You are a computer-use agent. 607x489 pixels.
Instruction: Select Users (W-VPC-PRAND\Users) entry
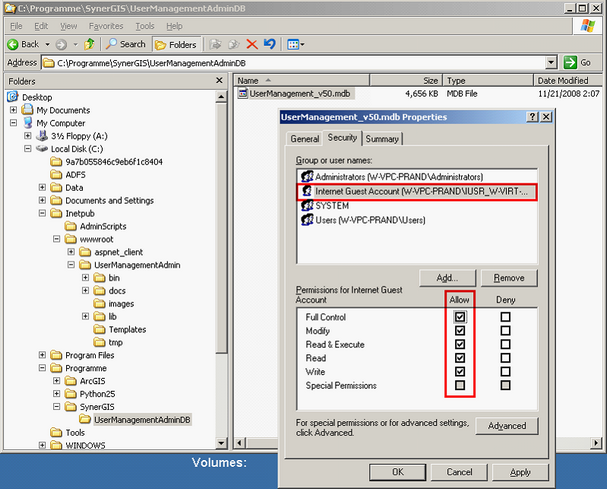(x=363, y=220)
